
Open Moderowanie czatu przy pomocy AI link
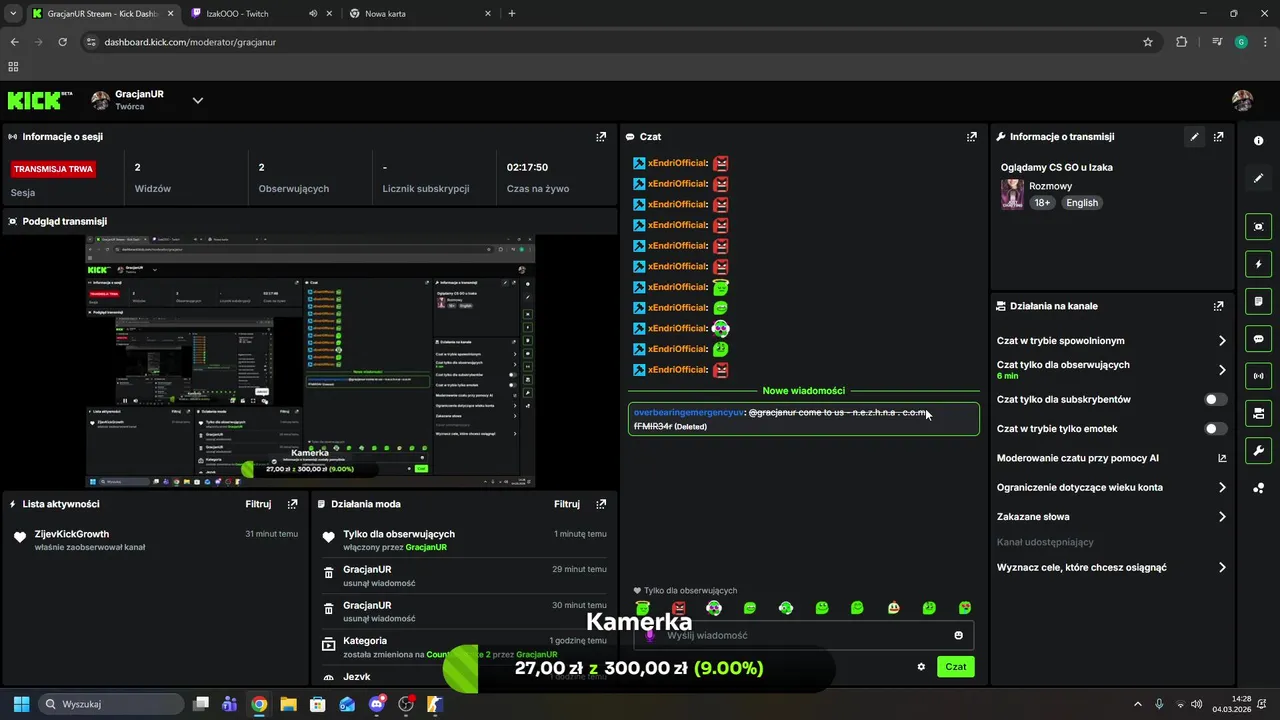point(1222,458)
